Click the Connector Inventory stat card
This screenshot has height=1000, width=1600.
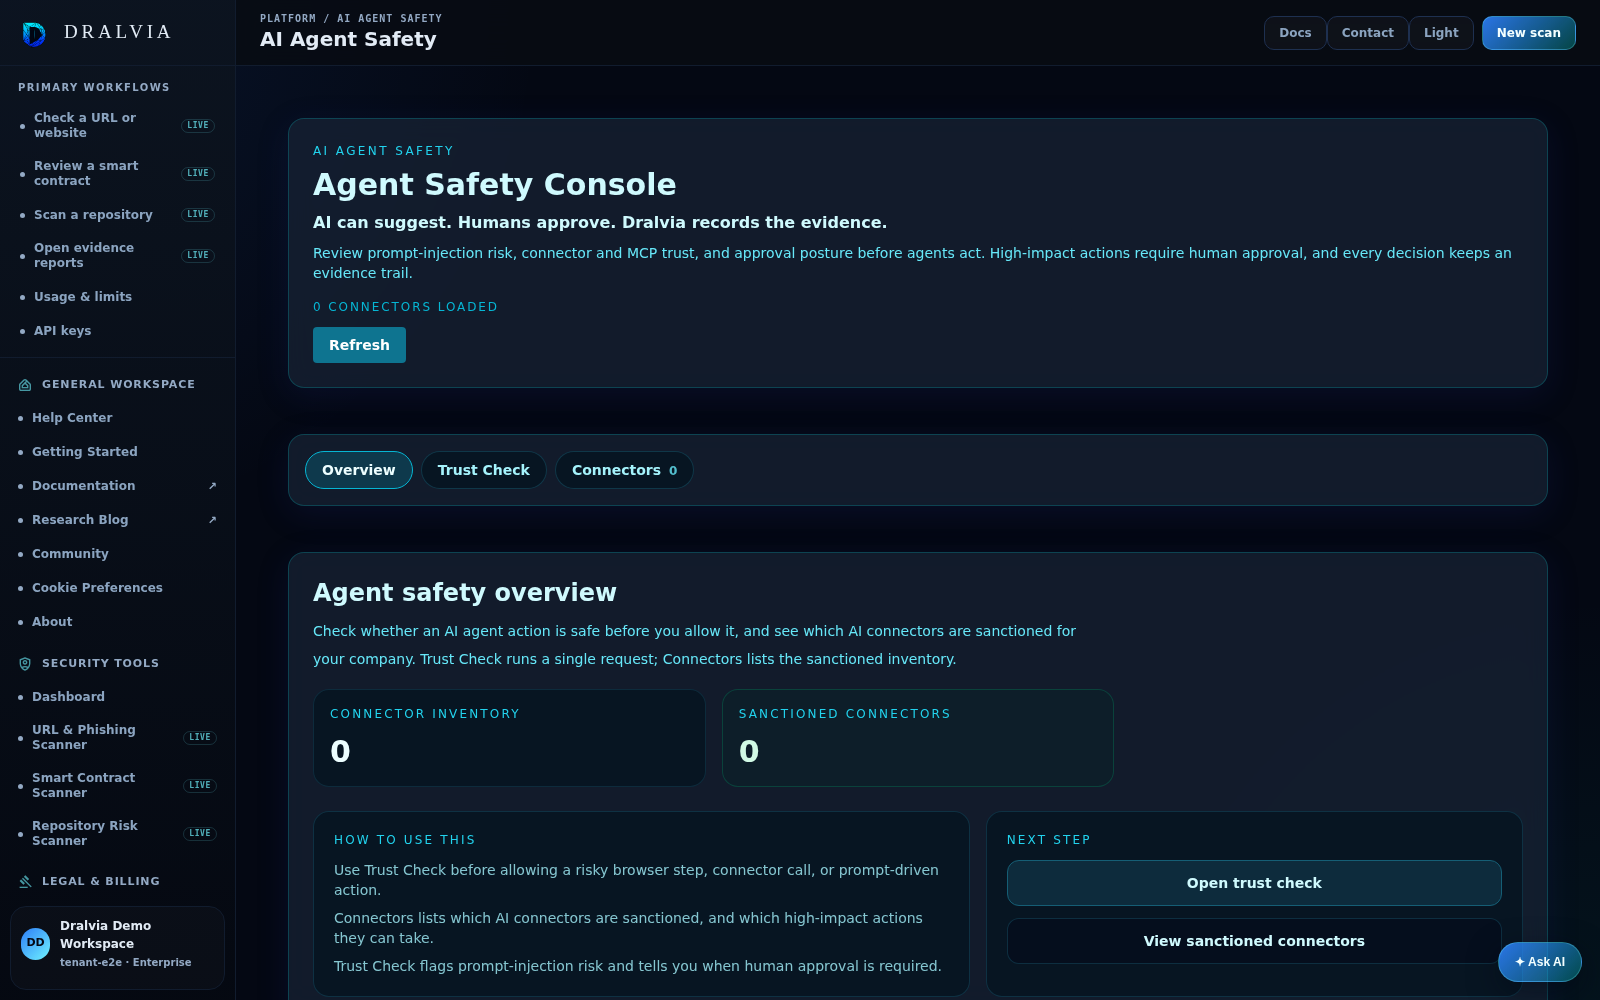tap(510, 738)
